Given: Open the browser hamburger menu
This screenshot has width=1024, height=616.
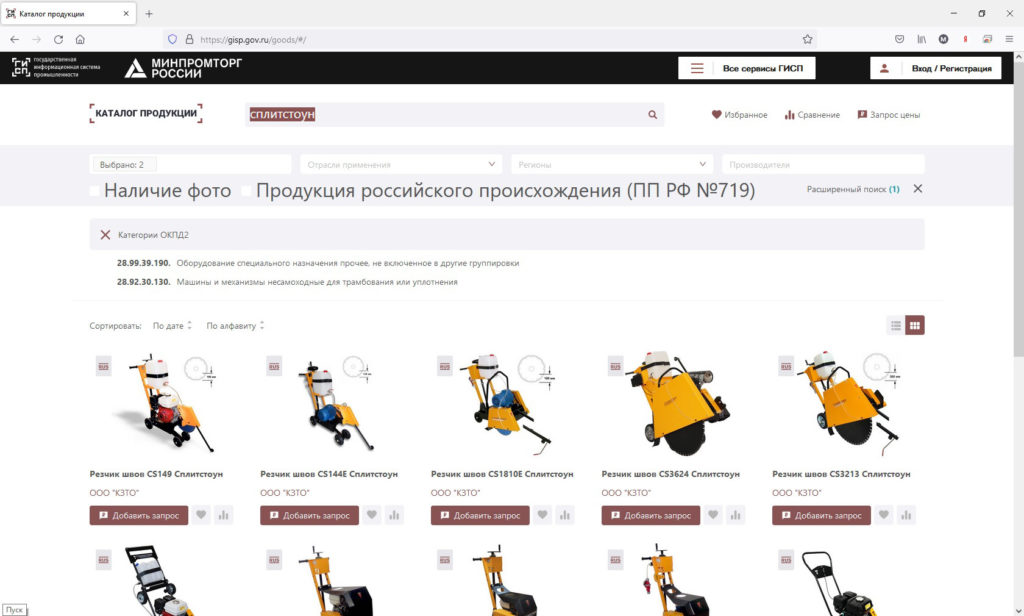Looking at the screenshot, I should 1009,39.
